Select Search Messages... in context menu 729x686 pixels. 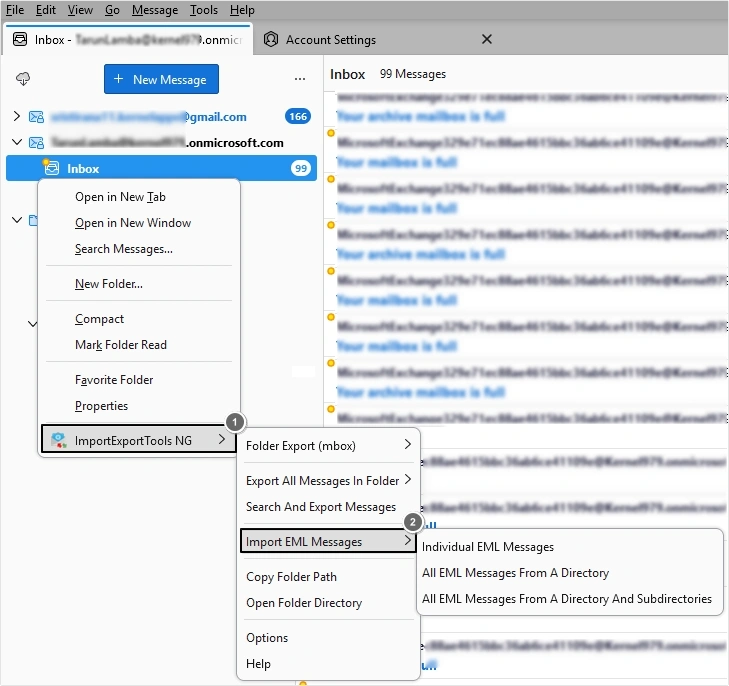point(139,249)
